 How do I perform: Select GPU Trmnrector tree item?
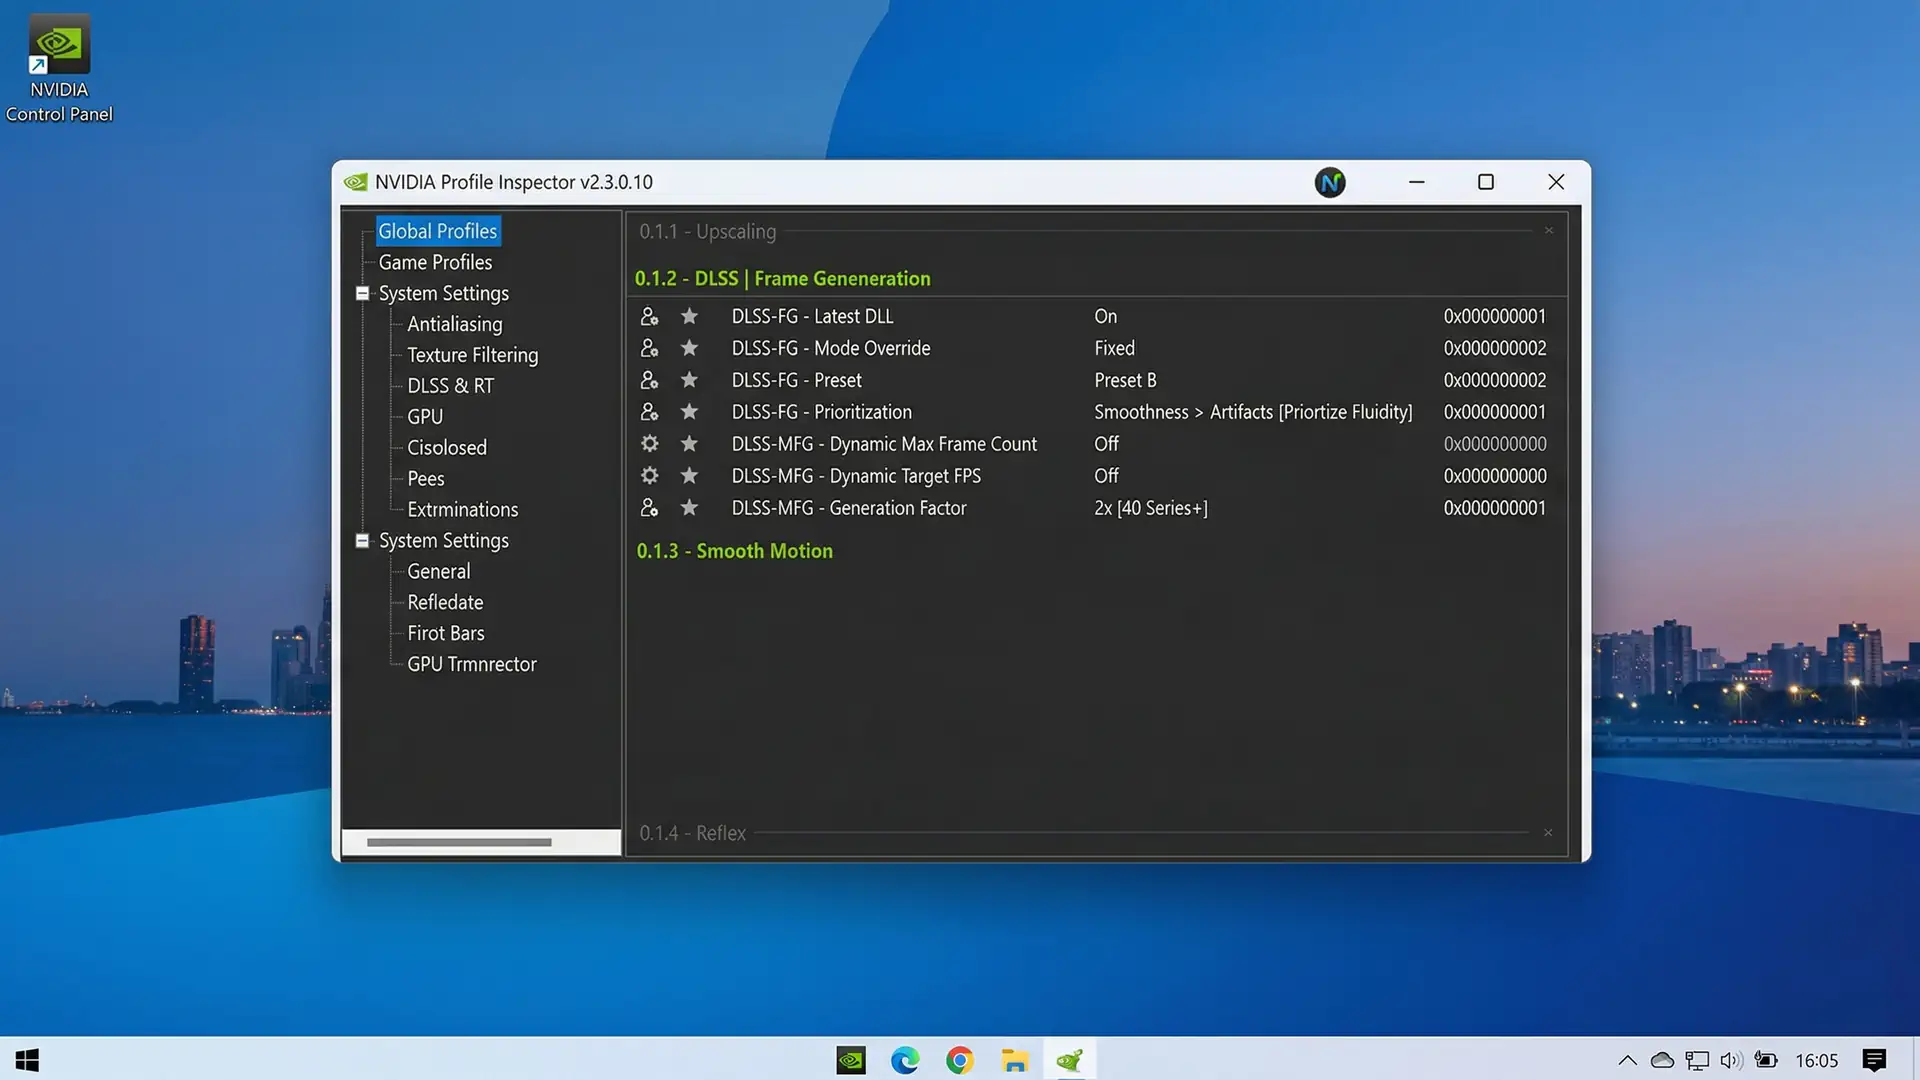tap(472, 665)
